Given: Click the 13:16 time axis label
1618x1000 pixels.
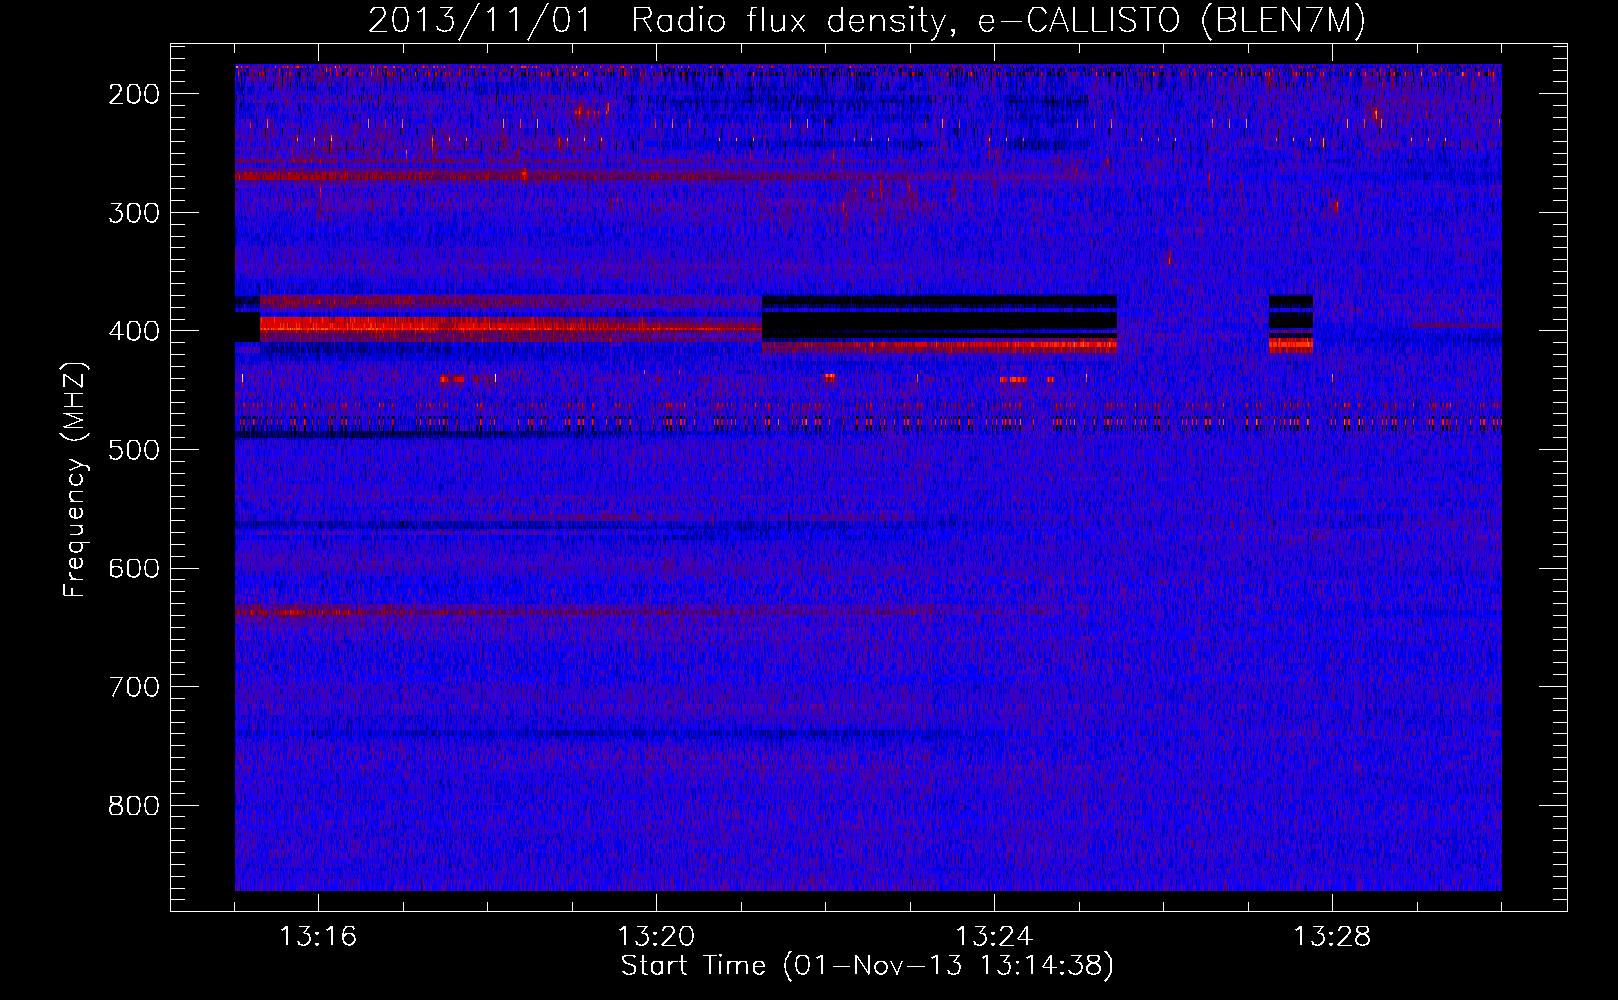Looking at the screenshot, I should 318,937.
